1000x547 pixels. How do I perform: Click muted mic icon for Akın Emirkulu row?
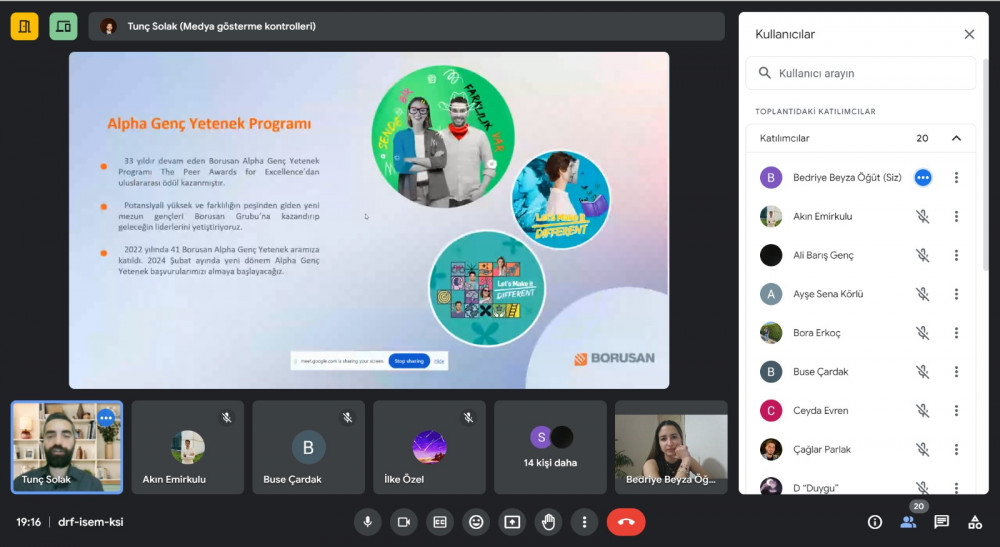click(922, 217)
